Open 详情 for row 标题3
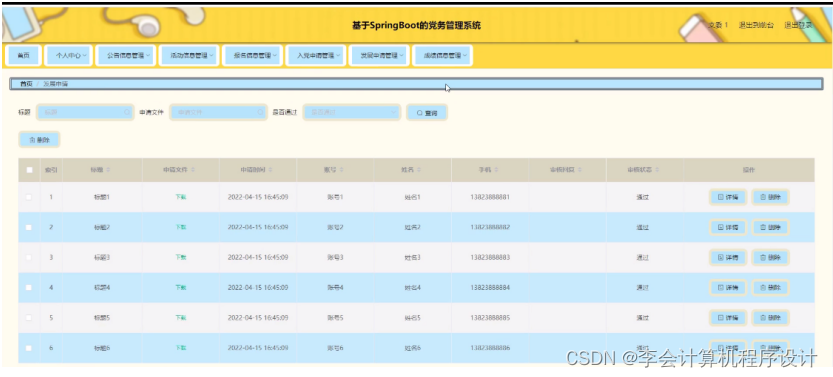 pyautogui.click(x=728, y=258)
